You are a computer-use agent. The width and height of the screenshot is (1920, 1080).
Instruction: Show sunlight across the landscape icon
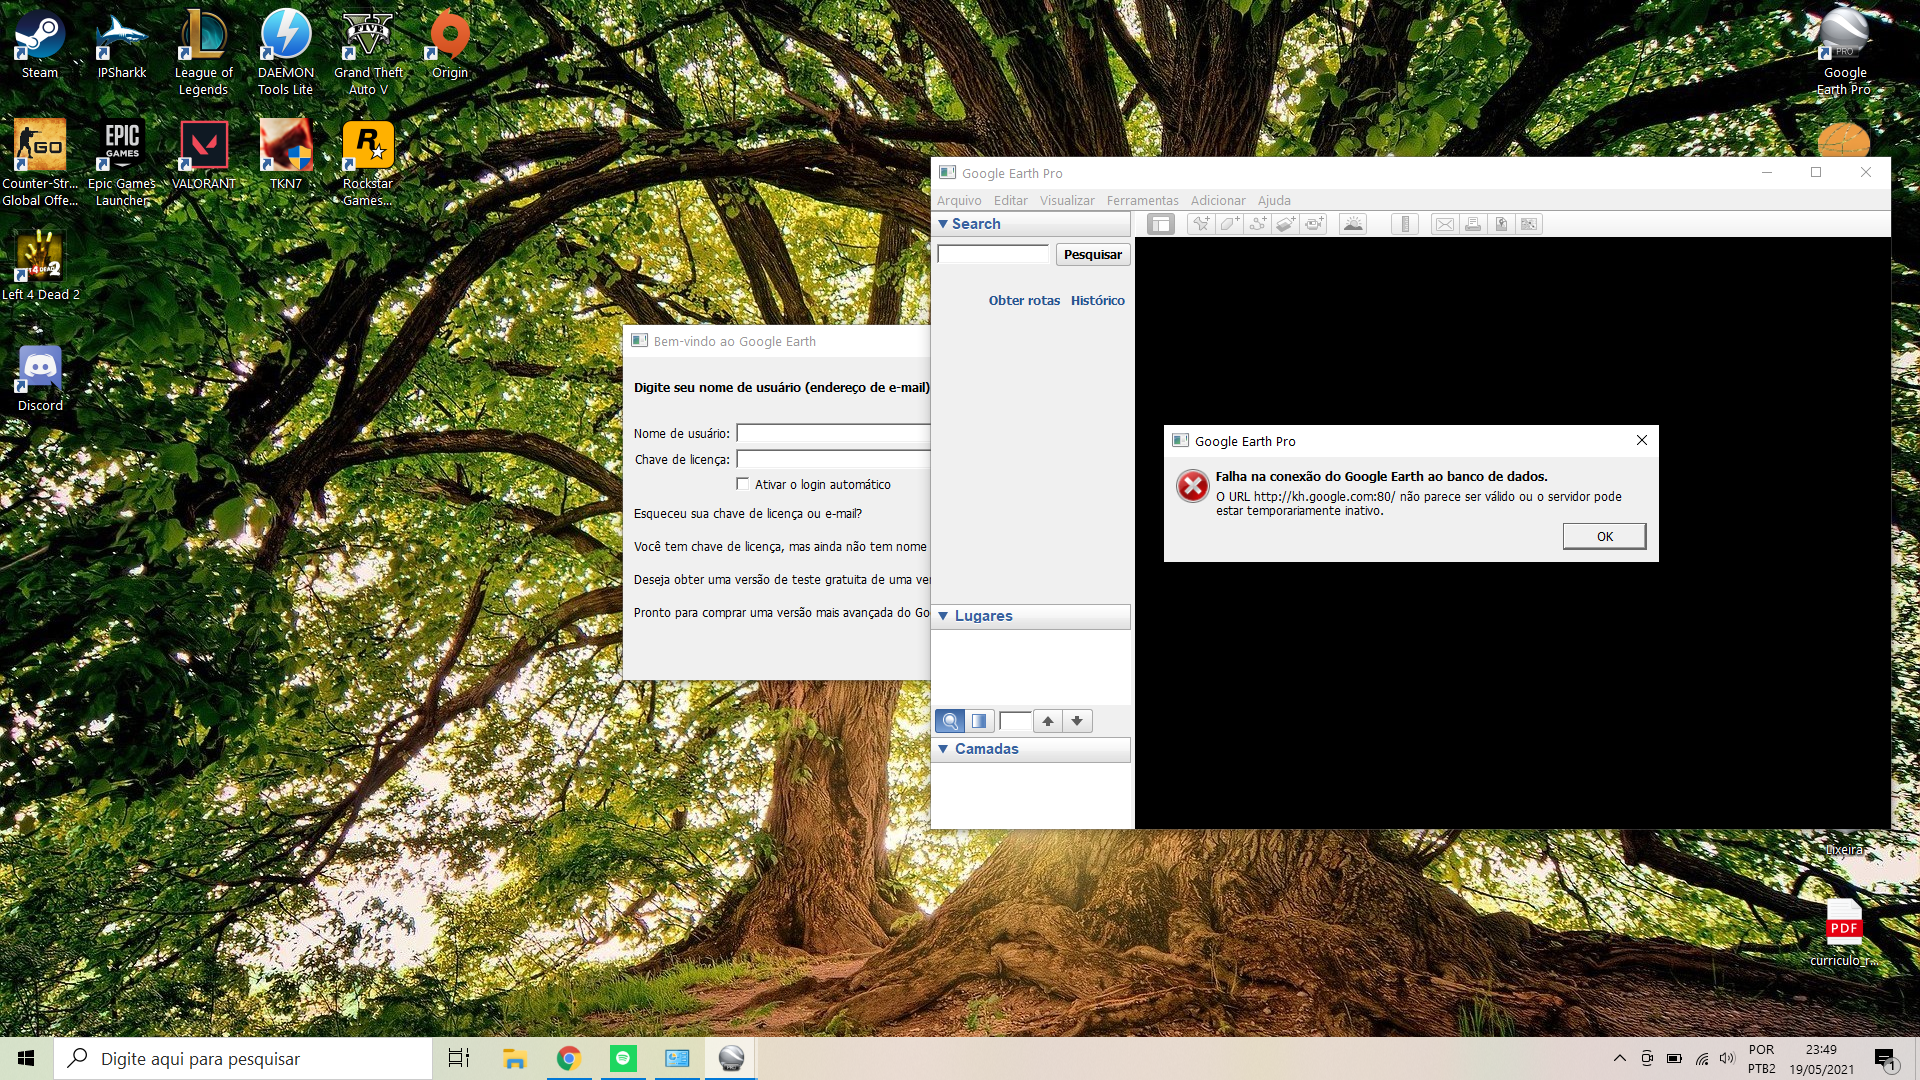coord(1353,224)
